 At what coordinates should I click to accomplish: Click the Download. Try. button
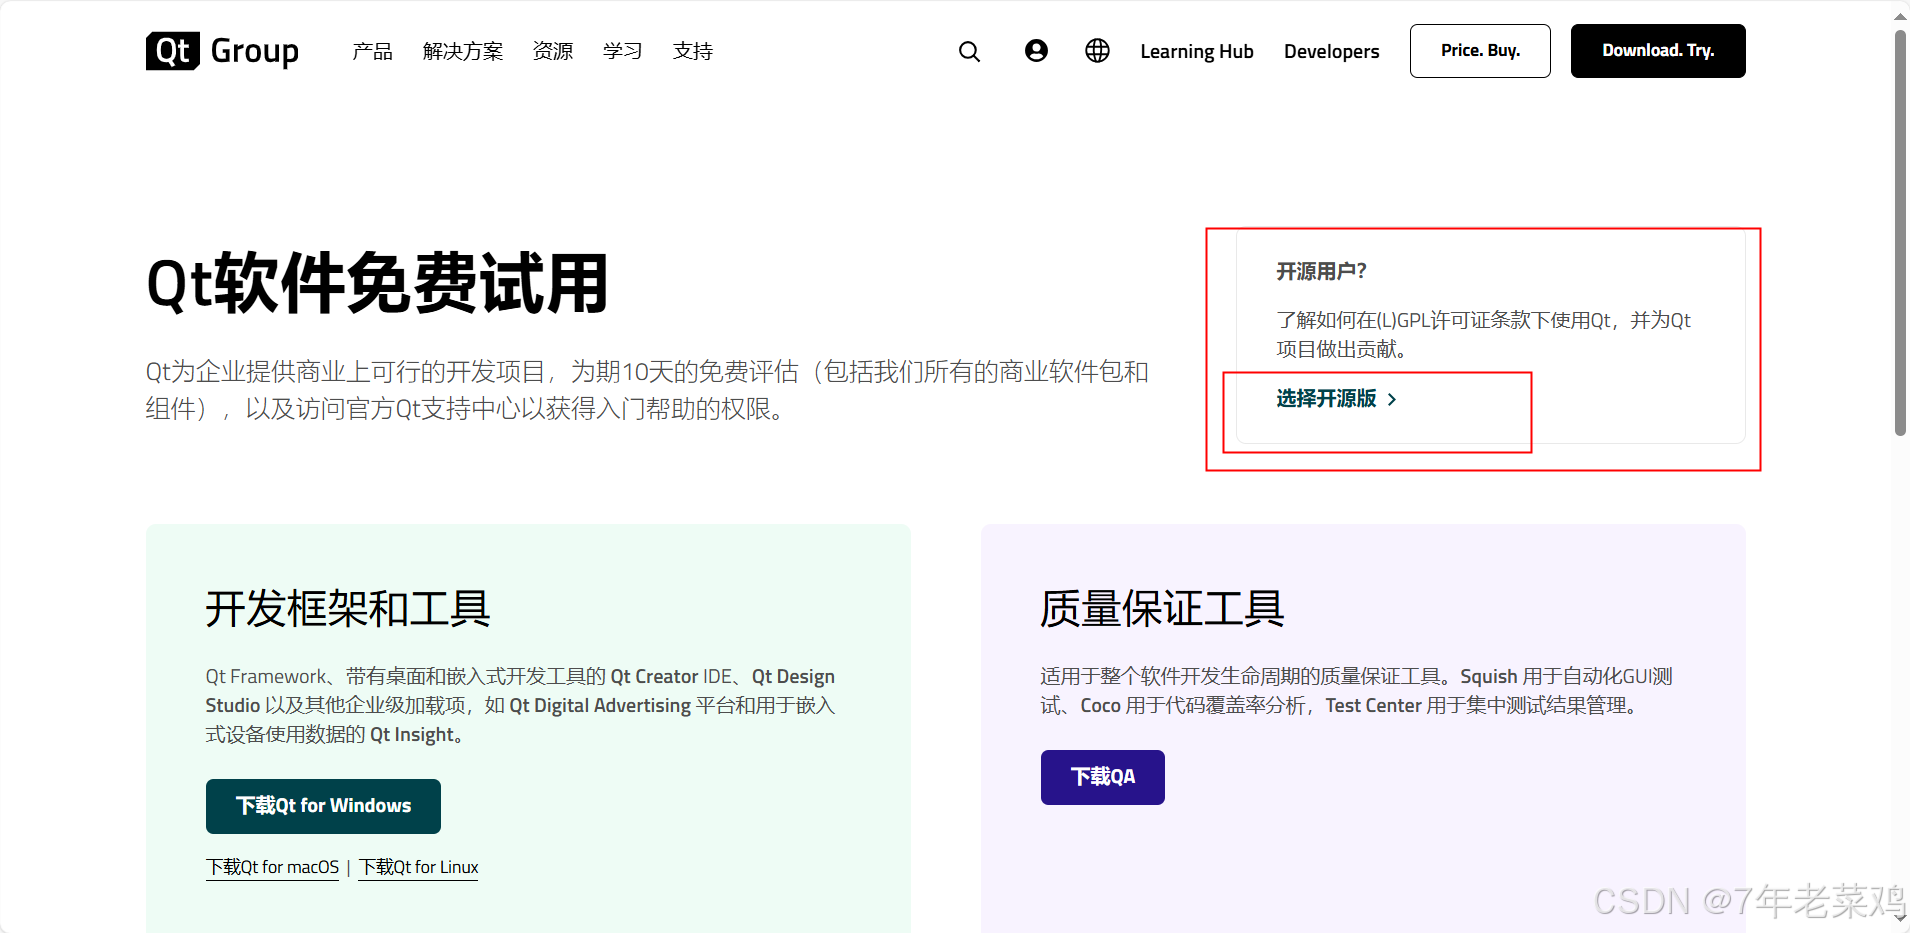click(x=1658, y=51)
